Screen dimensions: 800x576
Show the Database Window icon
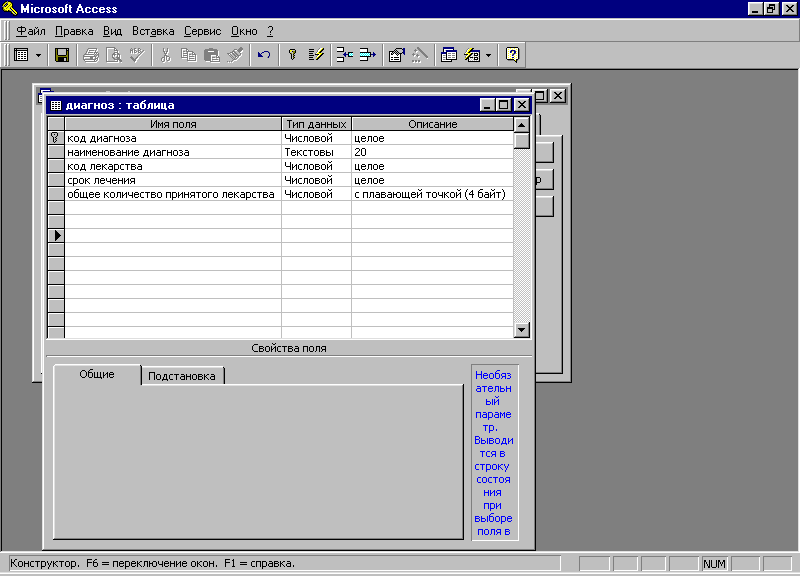448,55
